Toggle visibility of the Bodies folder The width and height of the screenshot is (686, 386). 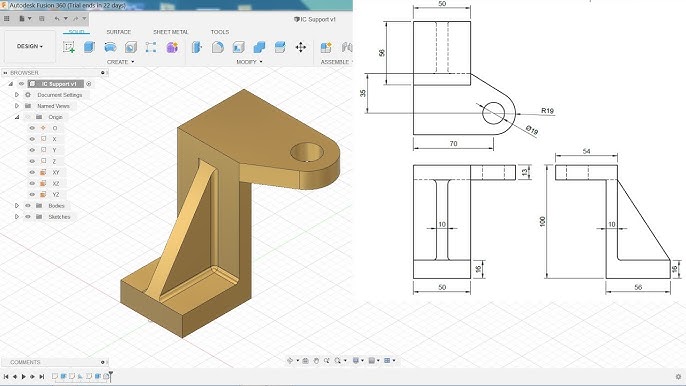(28, 206)
